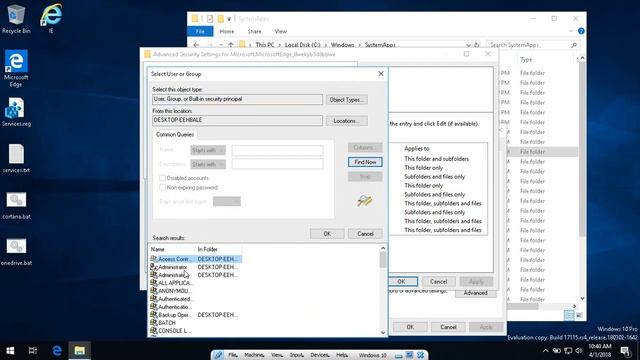Viewport: 640px width, 360px height.
Task: Select cortana.bat desktop file
Action: [x=16, y=205]
